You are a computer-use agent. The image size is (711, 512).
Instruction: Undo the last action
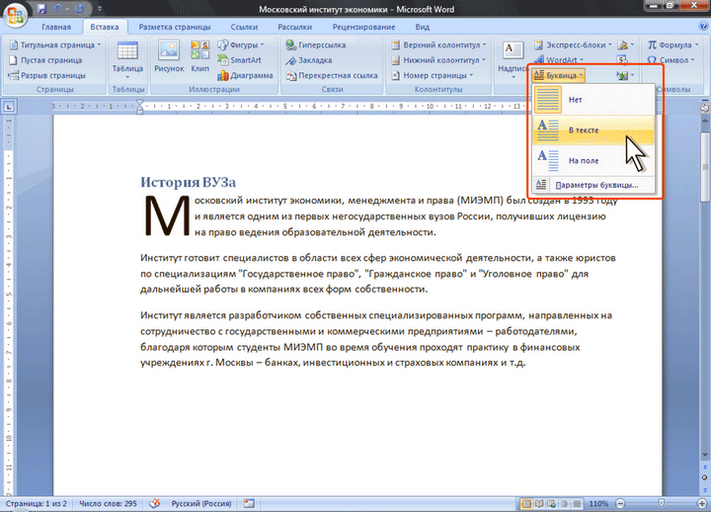pyautogui.click(x=58, y=9)
